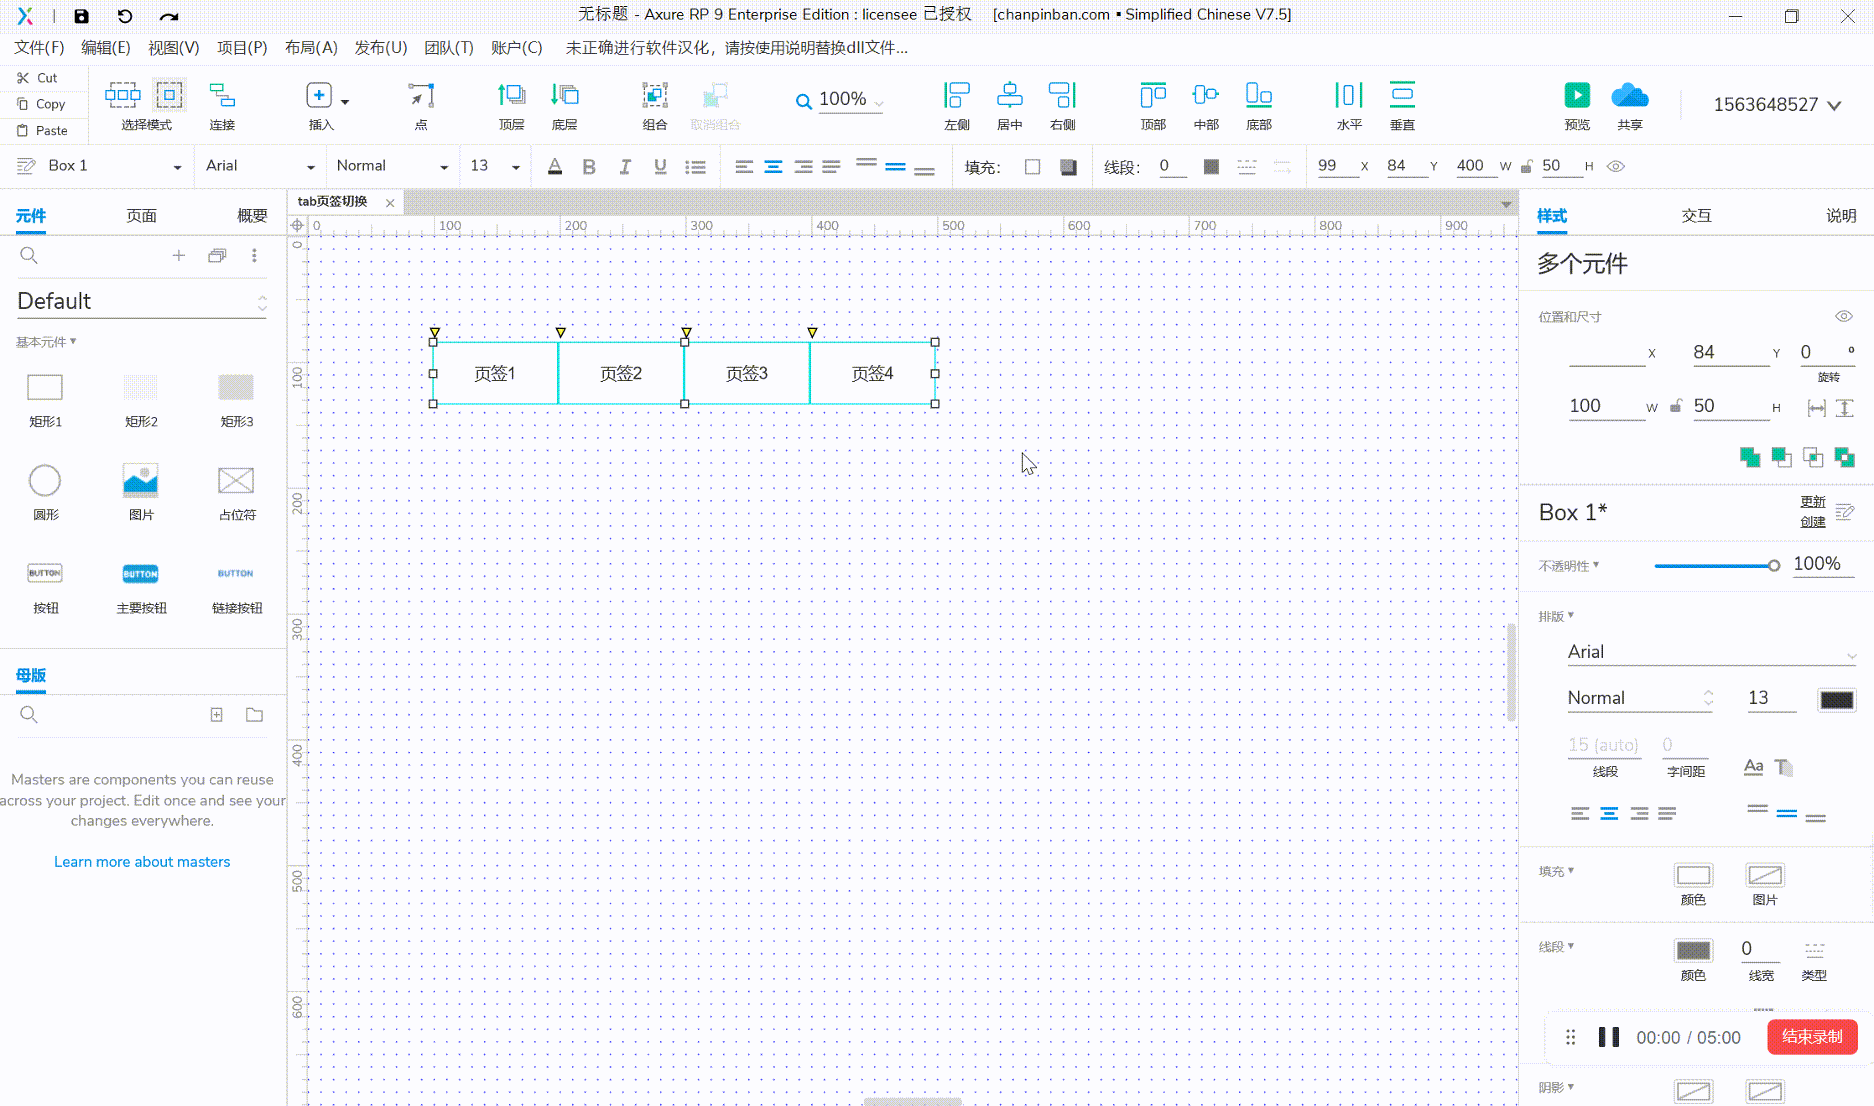Click the Insert (插入) tool icon
The height and width of the screenshot is (1106, 1874).
click(x=319, y=96)
